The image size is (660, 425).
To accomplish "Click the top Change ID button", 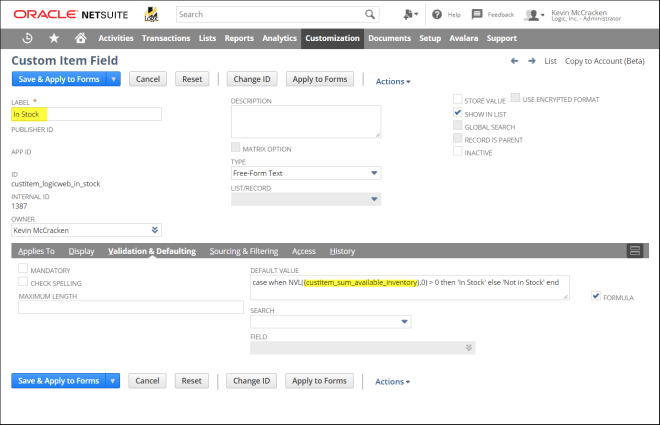I will point(252,79).
